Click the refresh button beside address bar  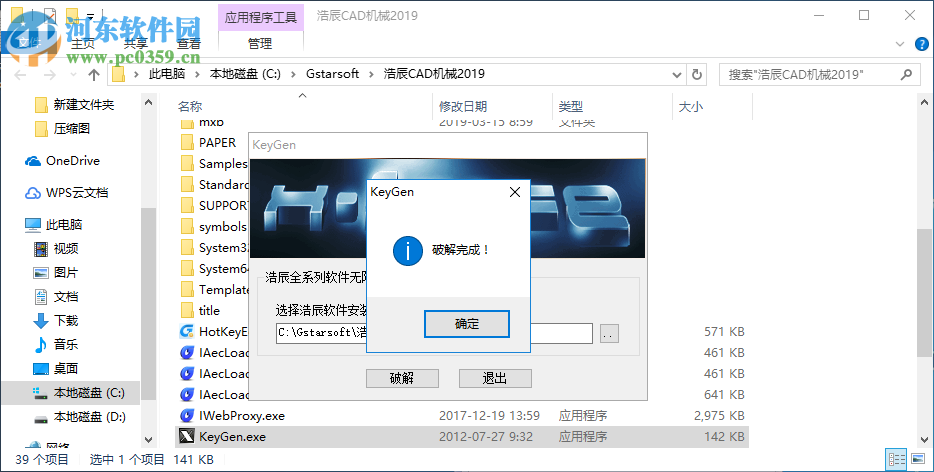696,74
